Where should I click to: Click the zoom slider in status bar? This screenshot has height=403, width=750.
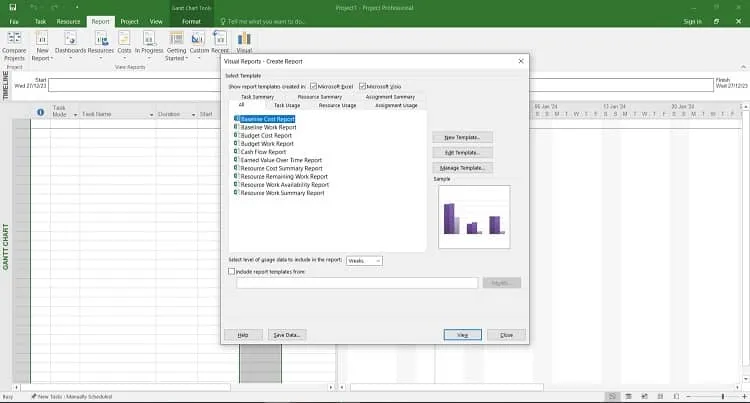click(x=723, y=396)
